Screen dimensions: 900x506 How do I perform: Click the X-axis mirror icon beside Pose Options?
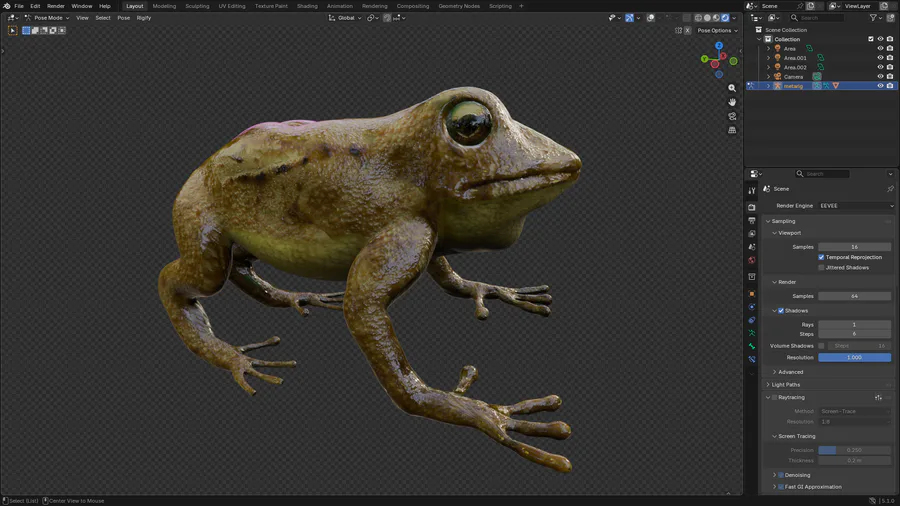point(688,30)
